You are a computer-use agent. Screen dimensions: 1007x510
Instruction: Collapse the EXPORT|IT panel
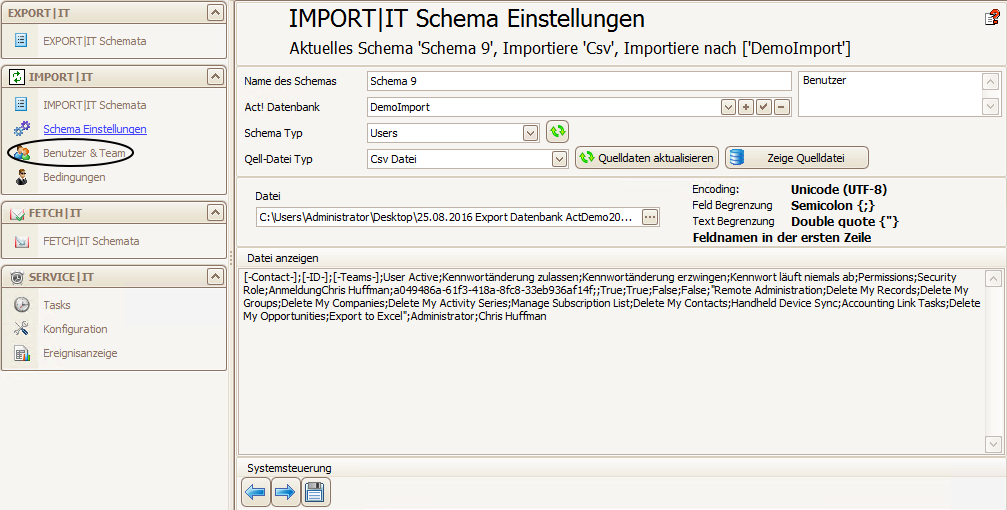tap(215, 13)
